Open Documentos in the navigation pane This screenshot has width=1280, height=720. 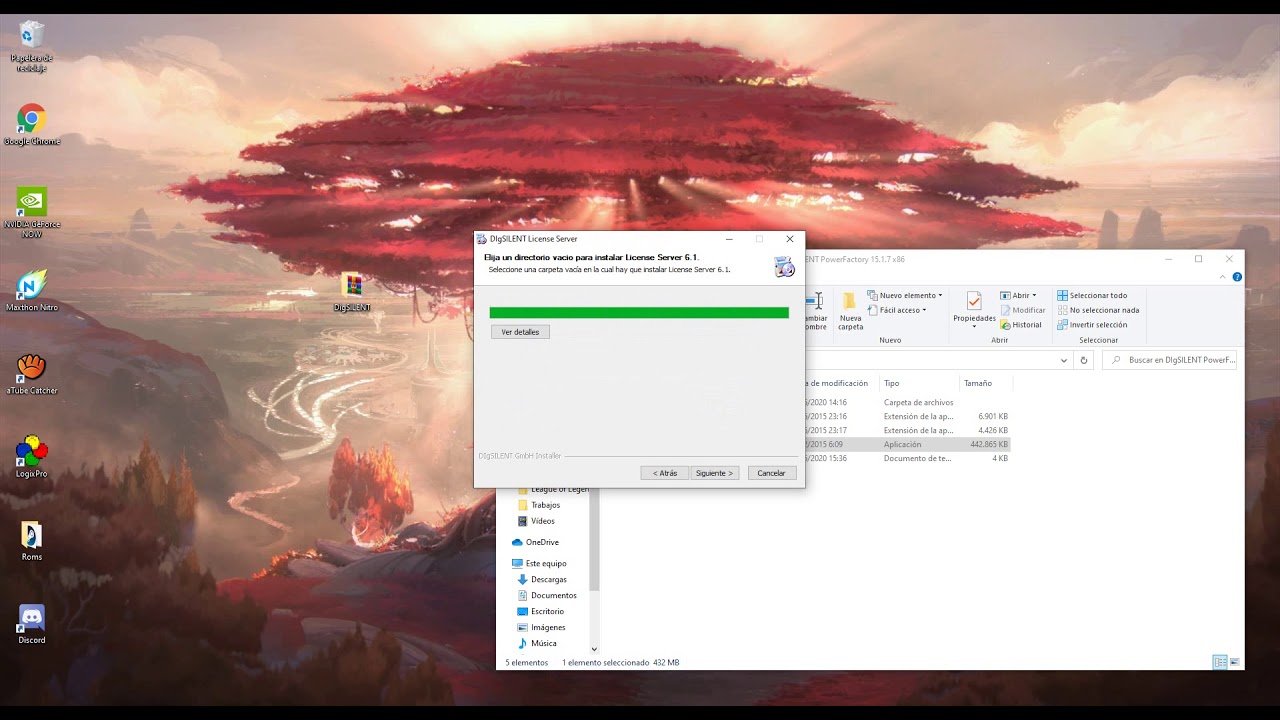(546, 595)
